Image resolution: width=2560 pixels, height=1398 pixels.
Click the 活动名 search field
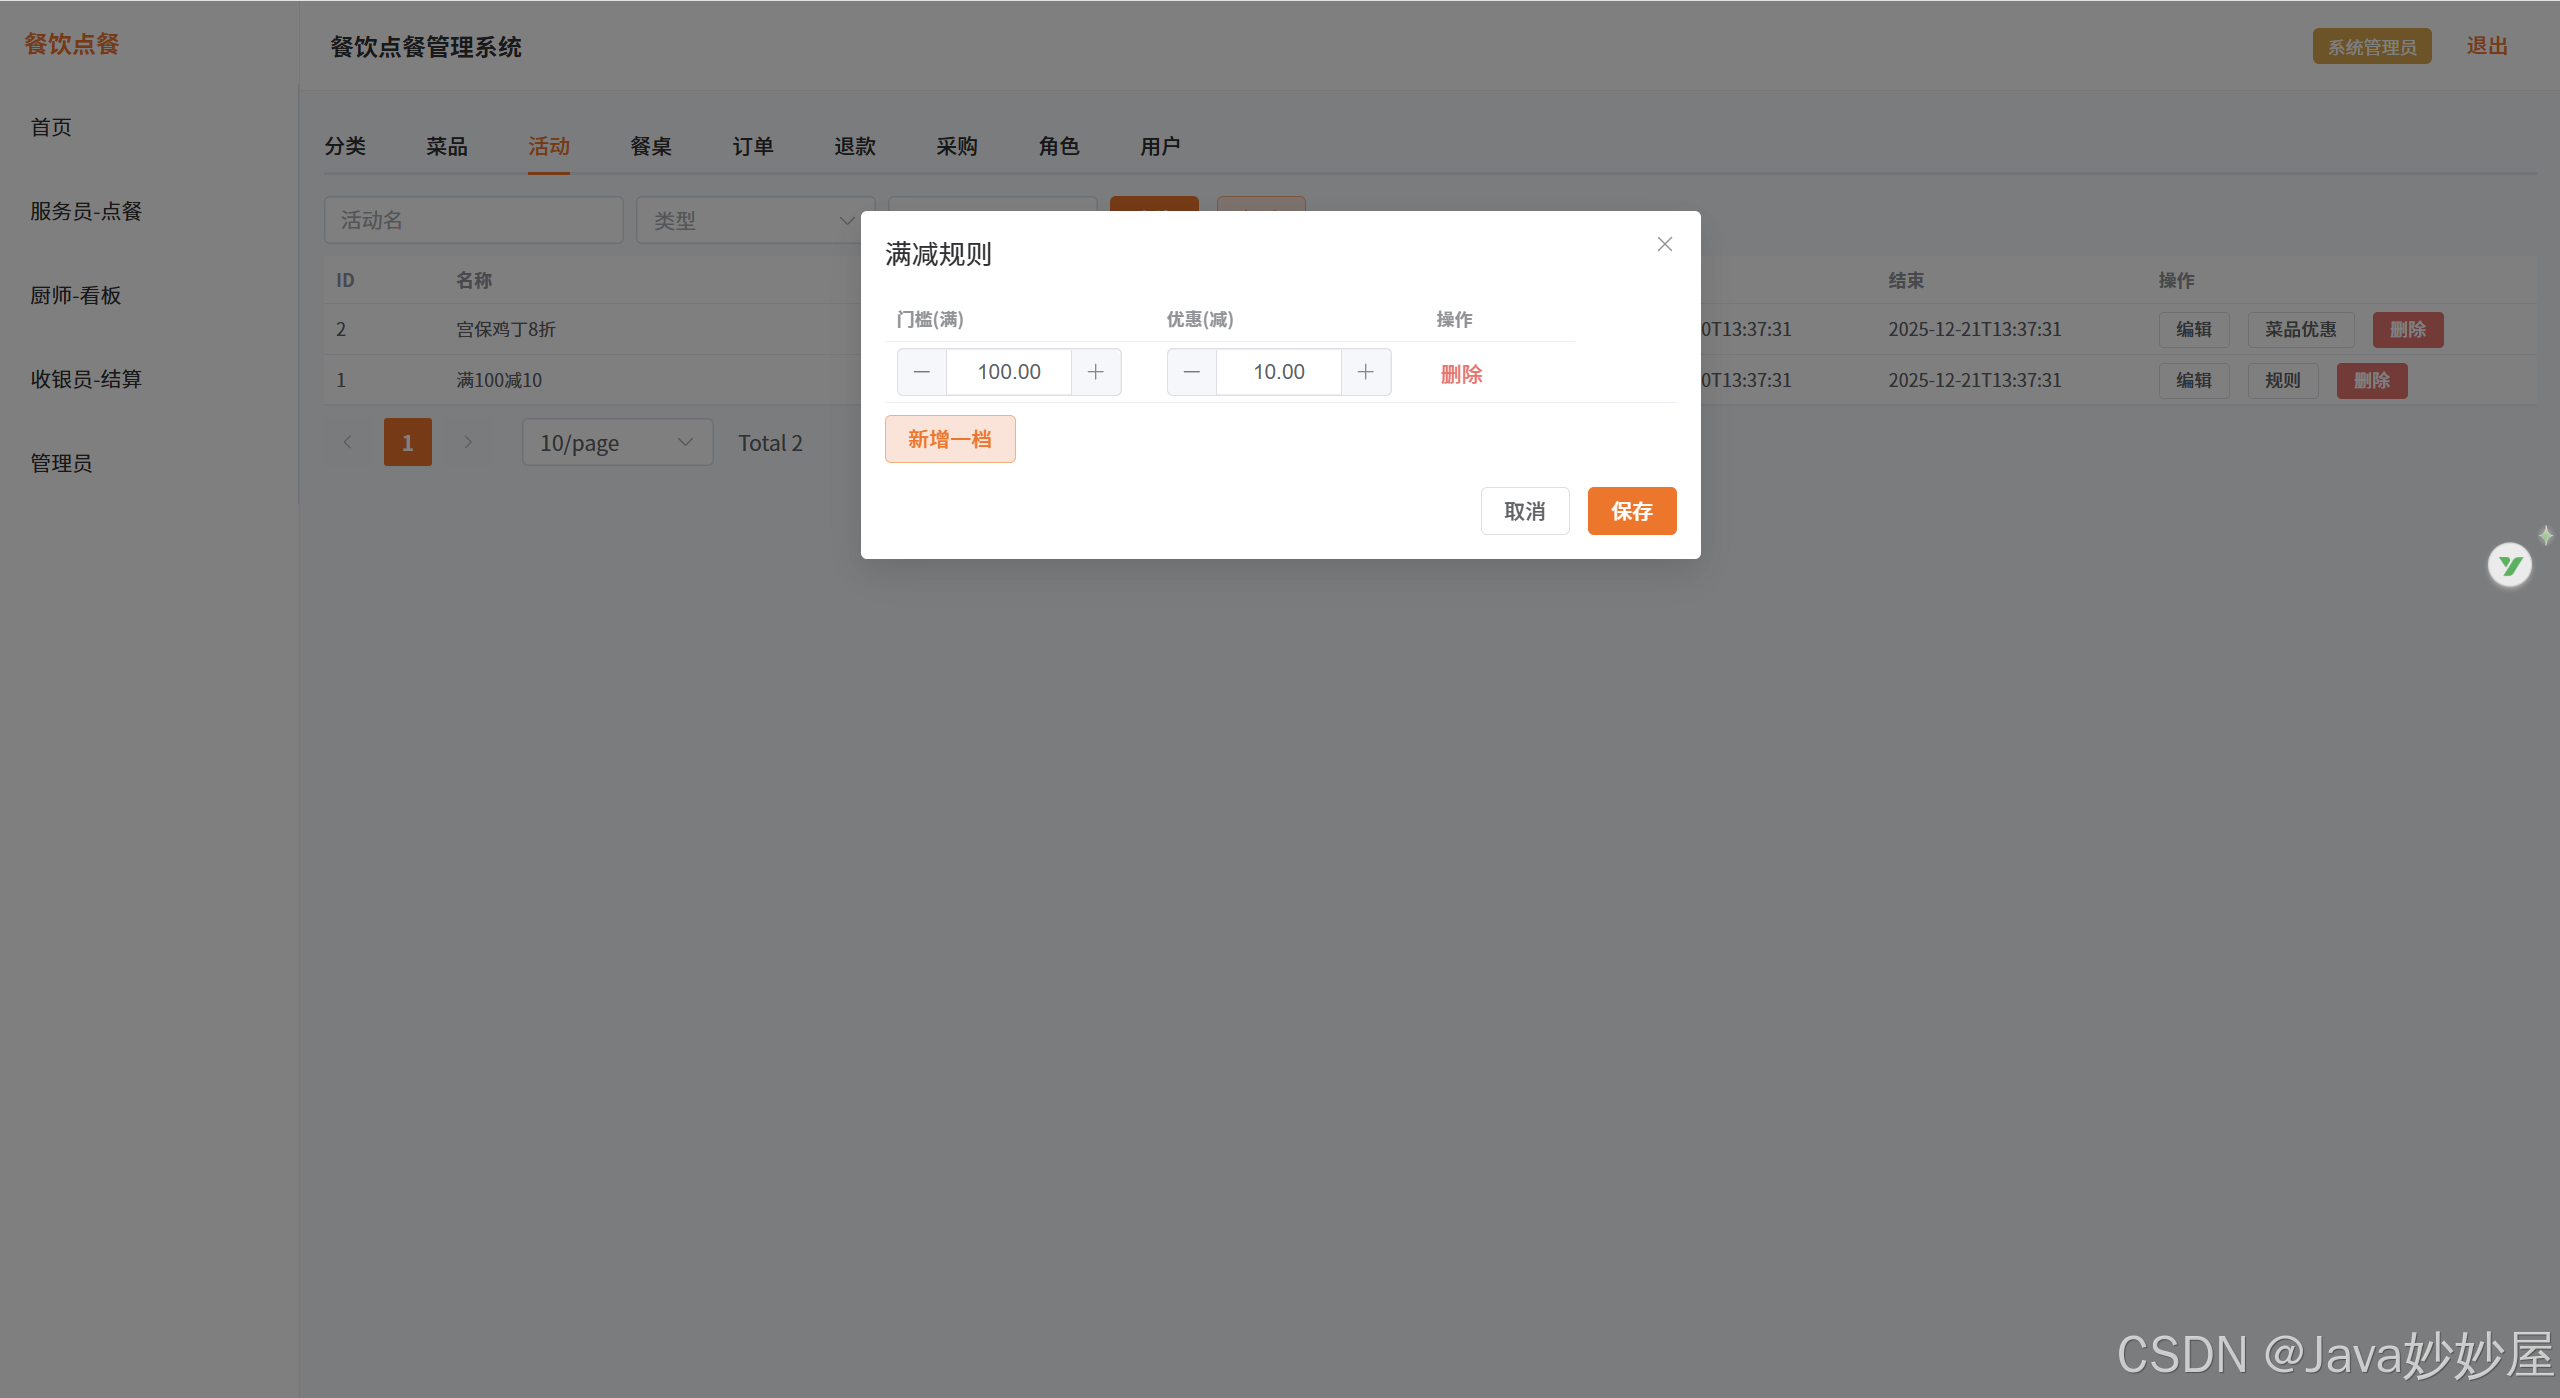coord(473,220)
